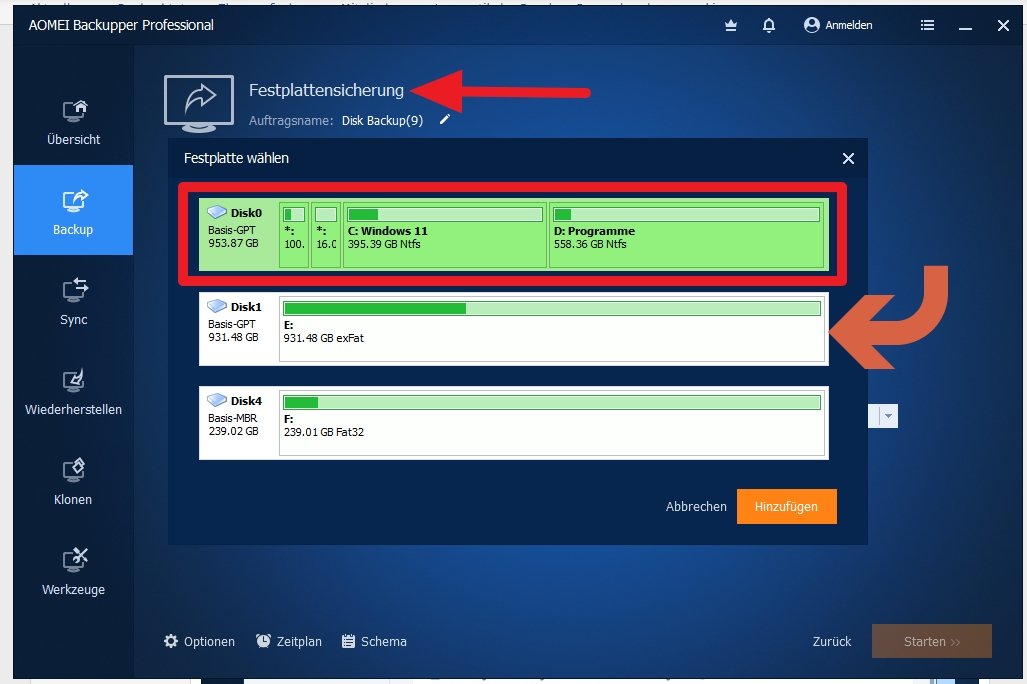Go to Wiederherstellen section
The height and width of the screenshot is (684, 1027).
[x=73, y=390]
